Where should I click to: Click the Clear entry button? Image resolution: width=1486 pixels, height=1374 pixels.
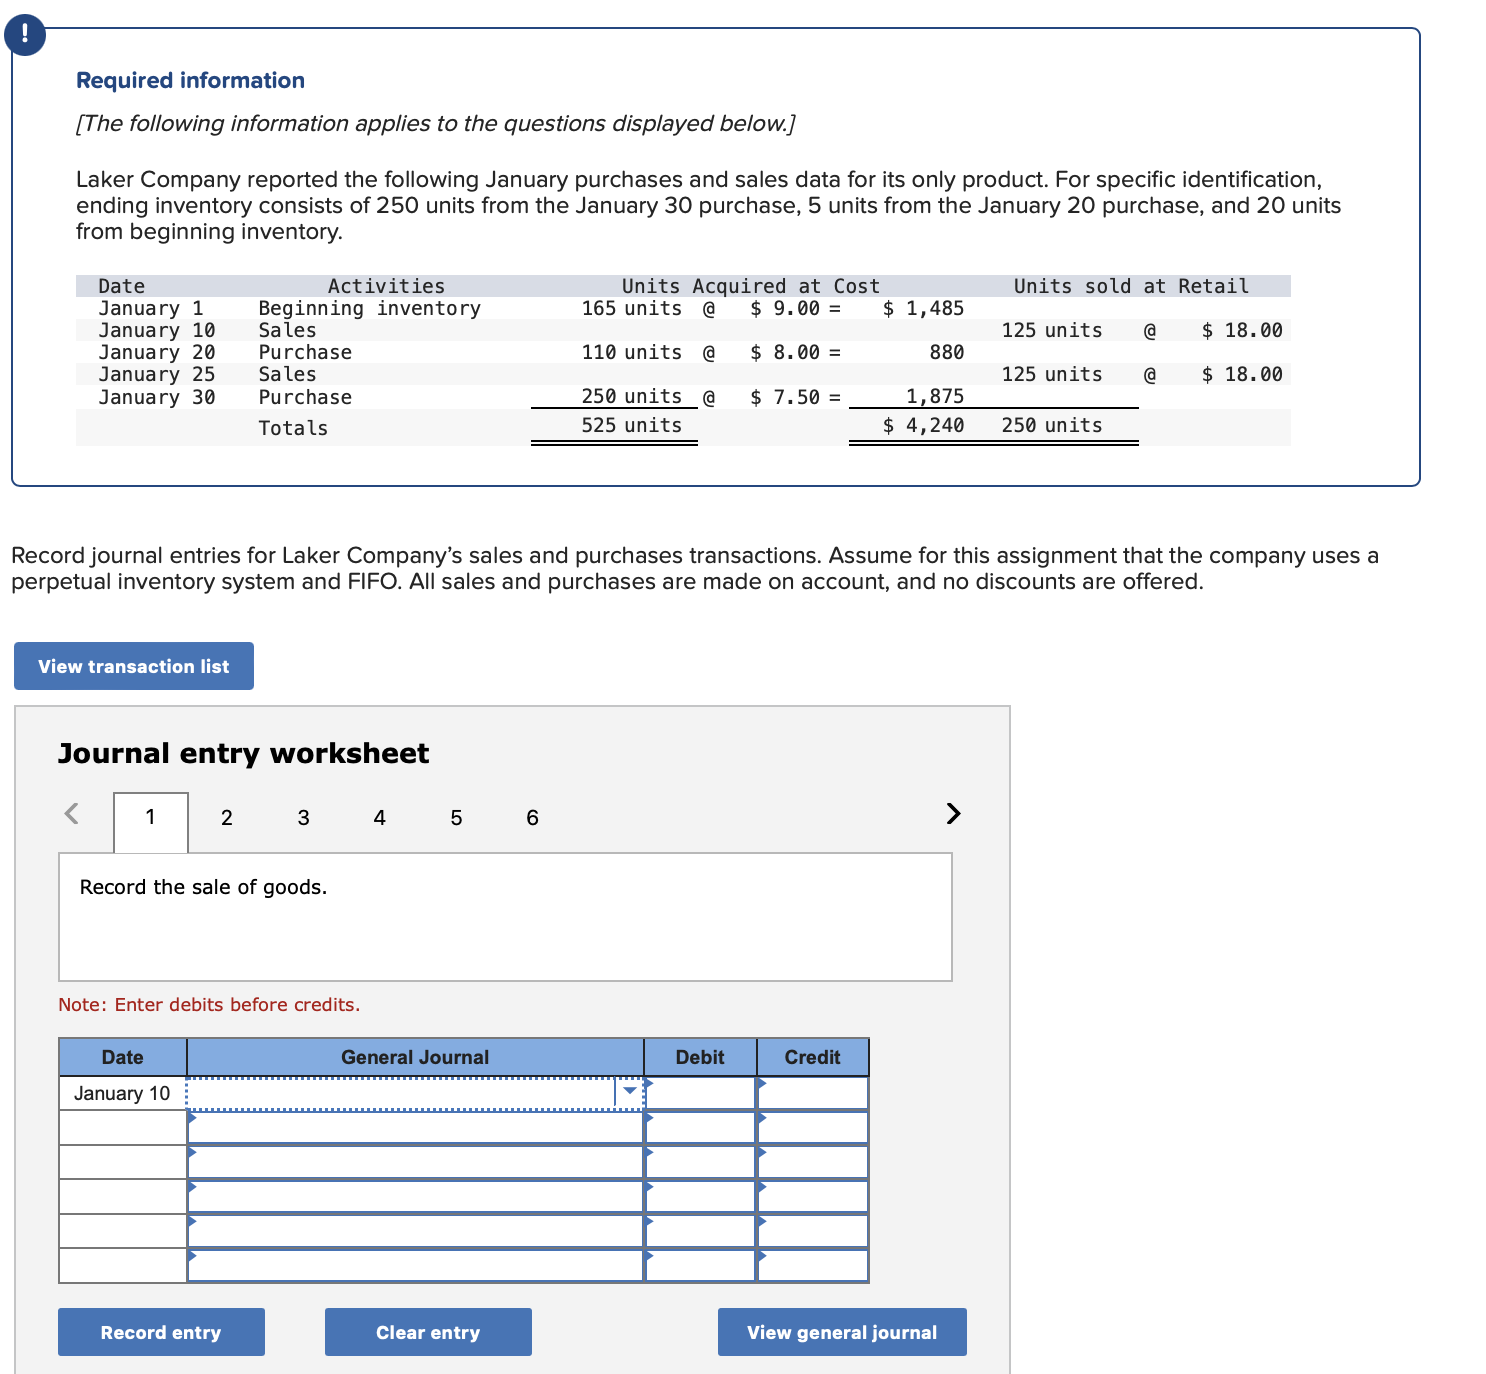tap(428, 1332)
